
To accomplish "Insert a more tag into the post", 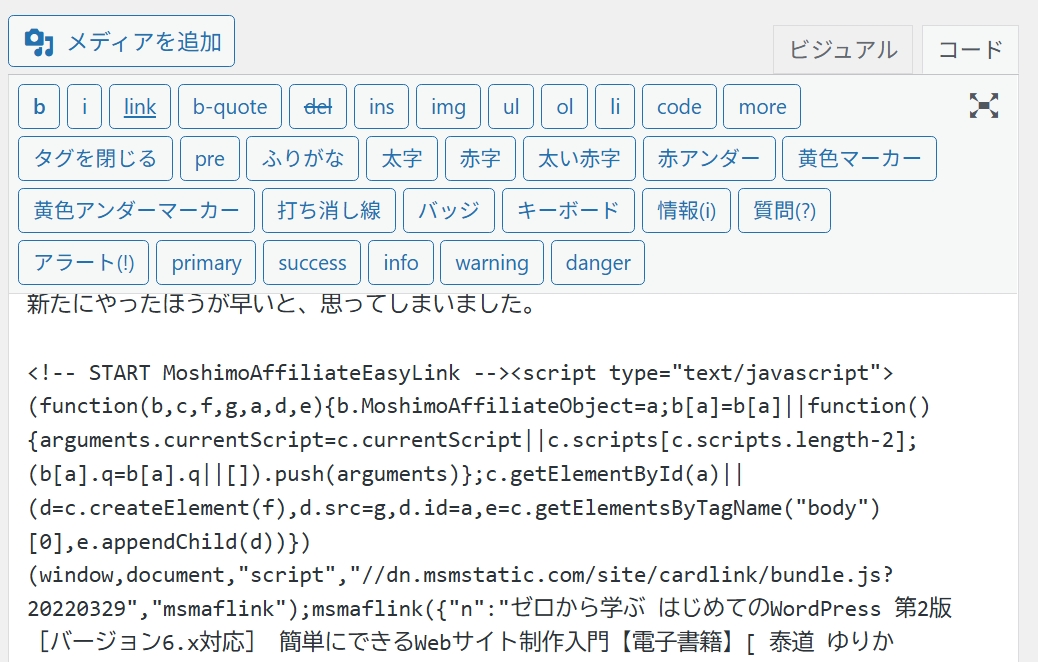I will pos(761,106).
